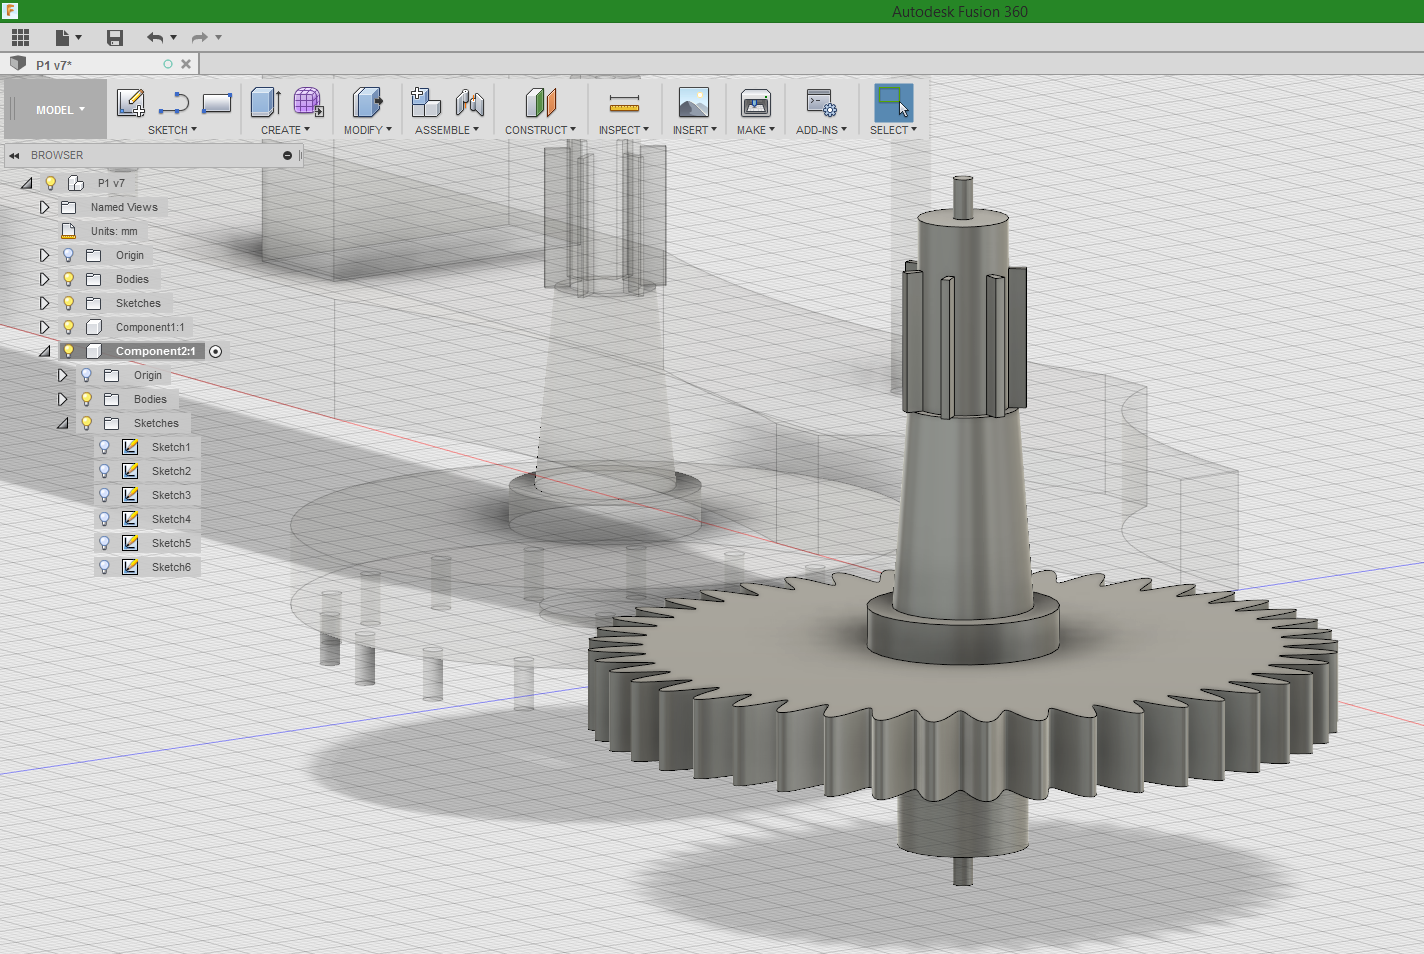
Task: Open the MAKE menu
Action: pos(756,130)
